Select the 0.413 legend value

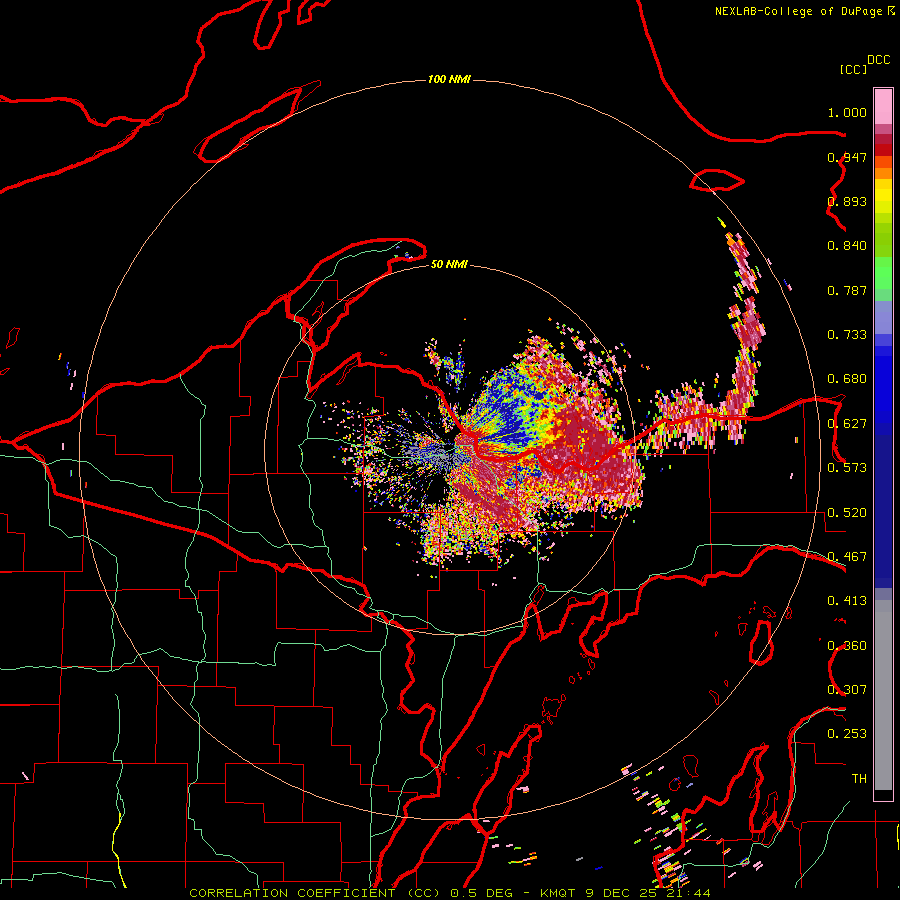tap(847, 601)
